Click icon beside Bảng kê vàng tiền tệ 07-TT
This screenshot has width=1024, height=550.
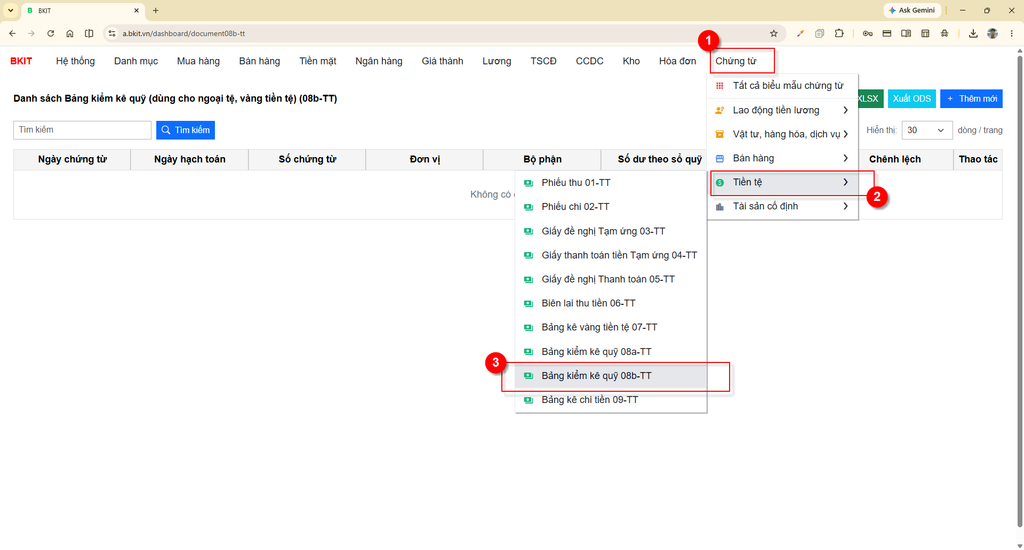[x=528, y=328]
